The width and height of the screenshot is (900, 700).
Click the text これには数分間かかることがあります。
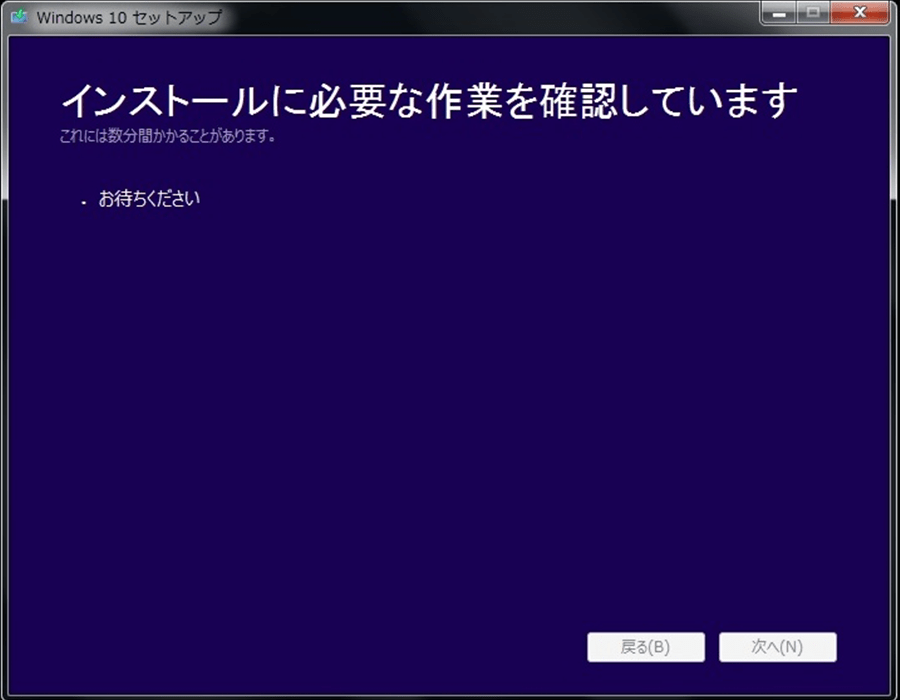[x=168, y=136]
